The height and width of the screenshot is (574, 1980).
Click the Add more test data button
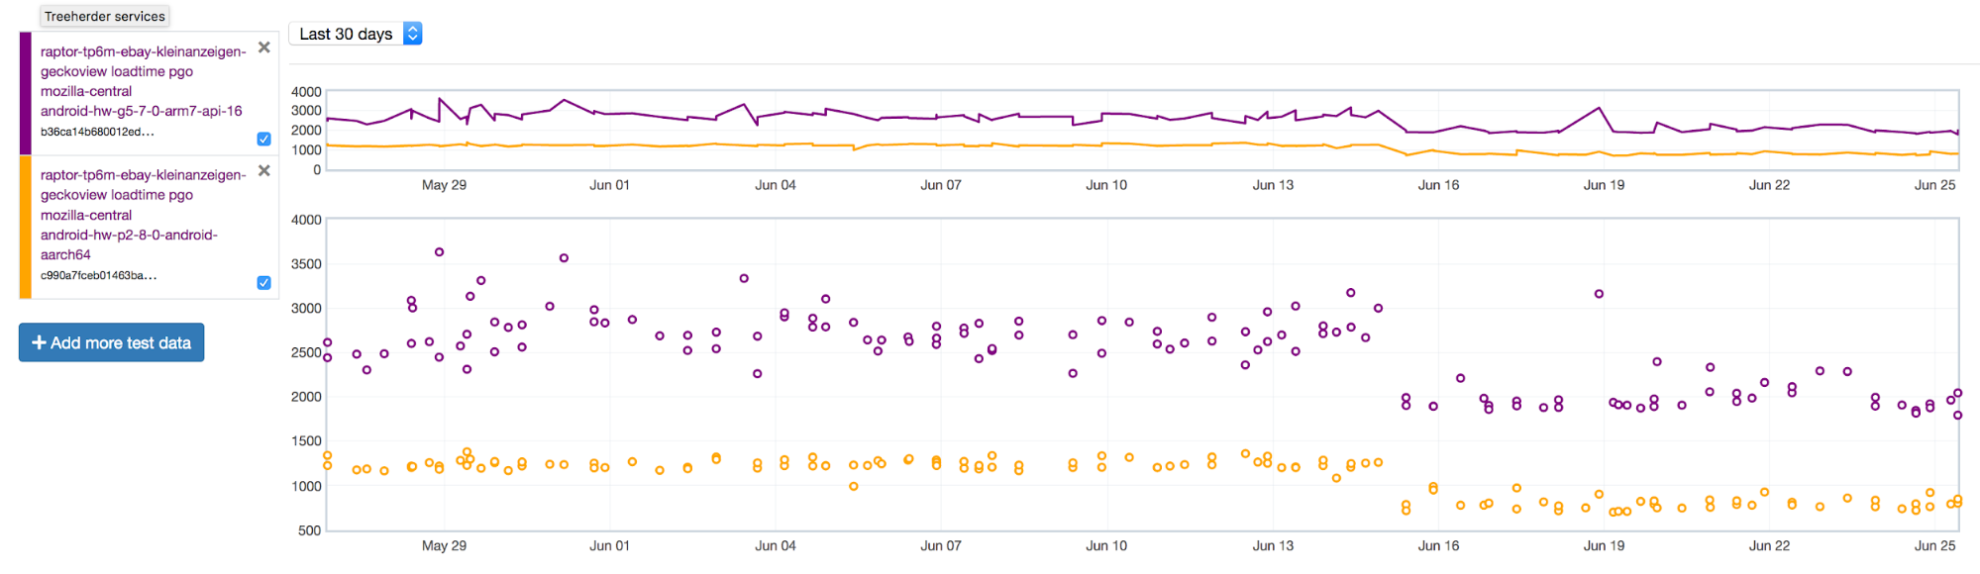pos(111,343)
